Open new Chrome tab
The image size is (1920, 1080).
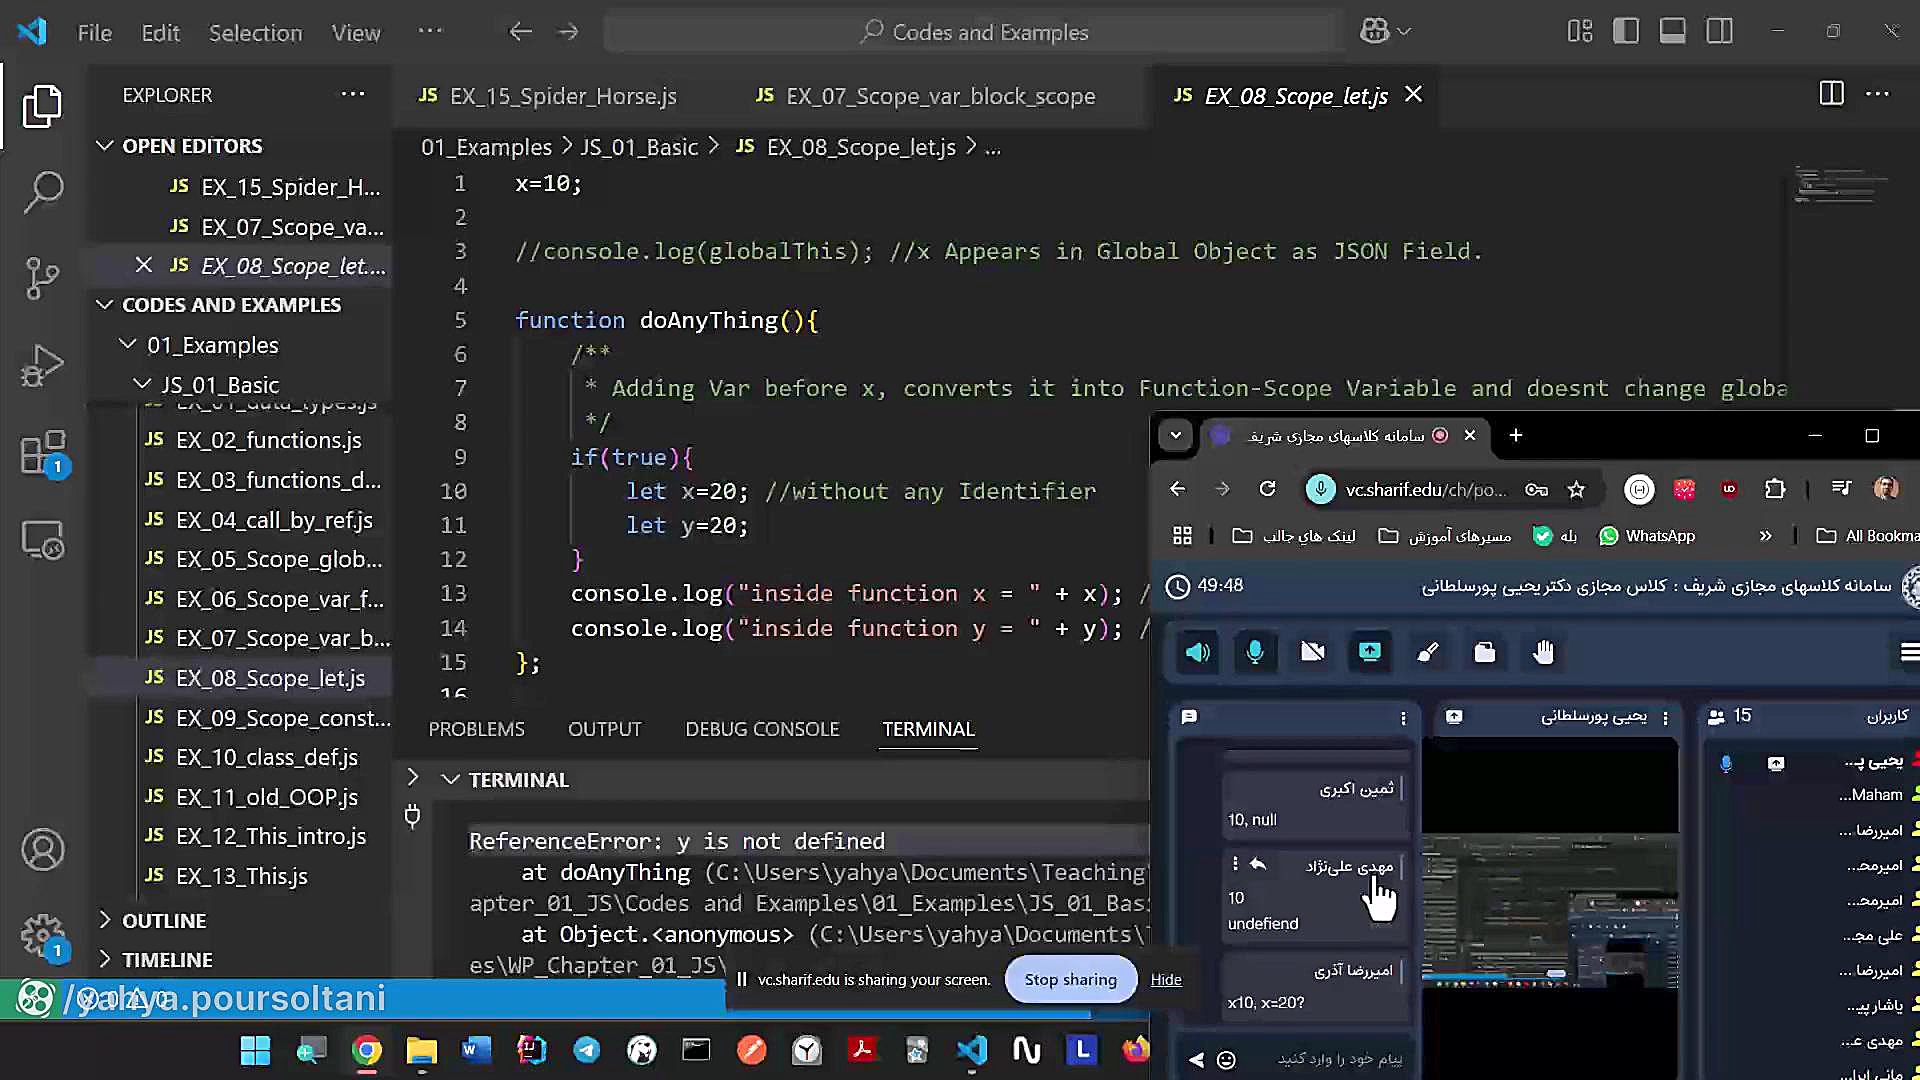click(1516, 435)
